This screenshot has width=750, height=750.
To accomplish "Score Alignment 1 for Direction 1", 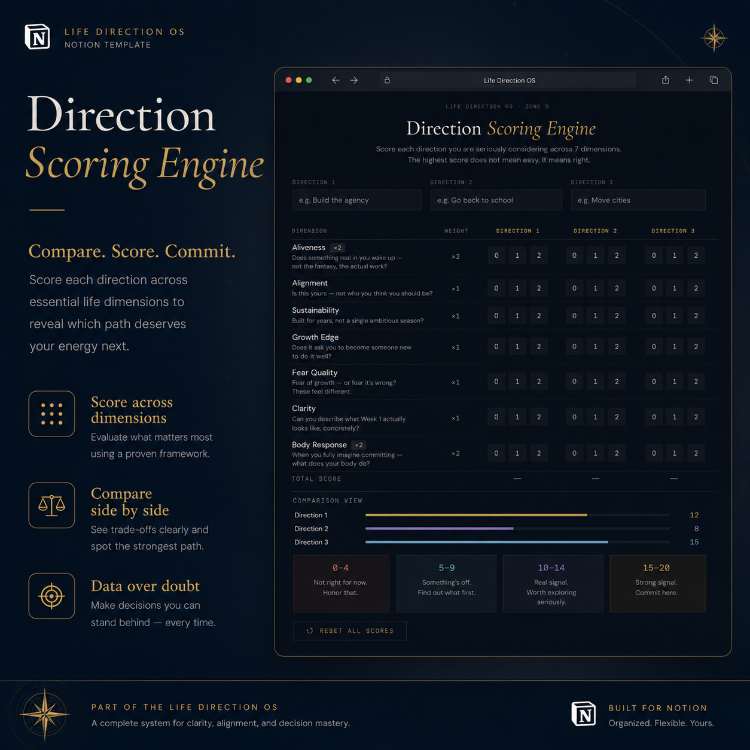I will click(517, 288).
